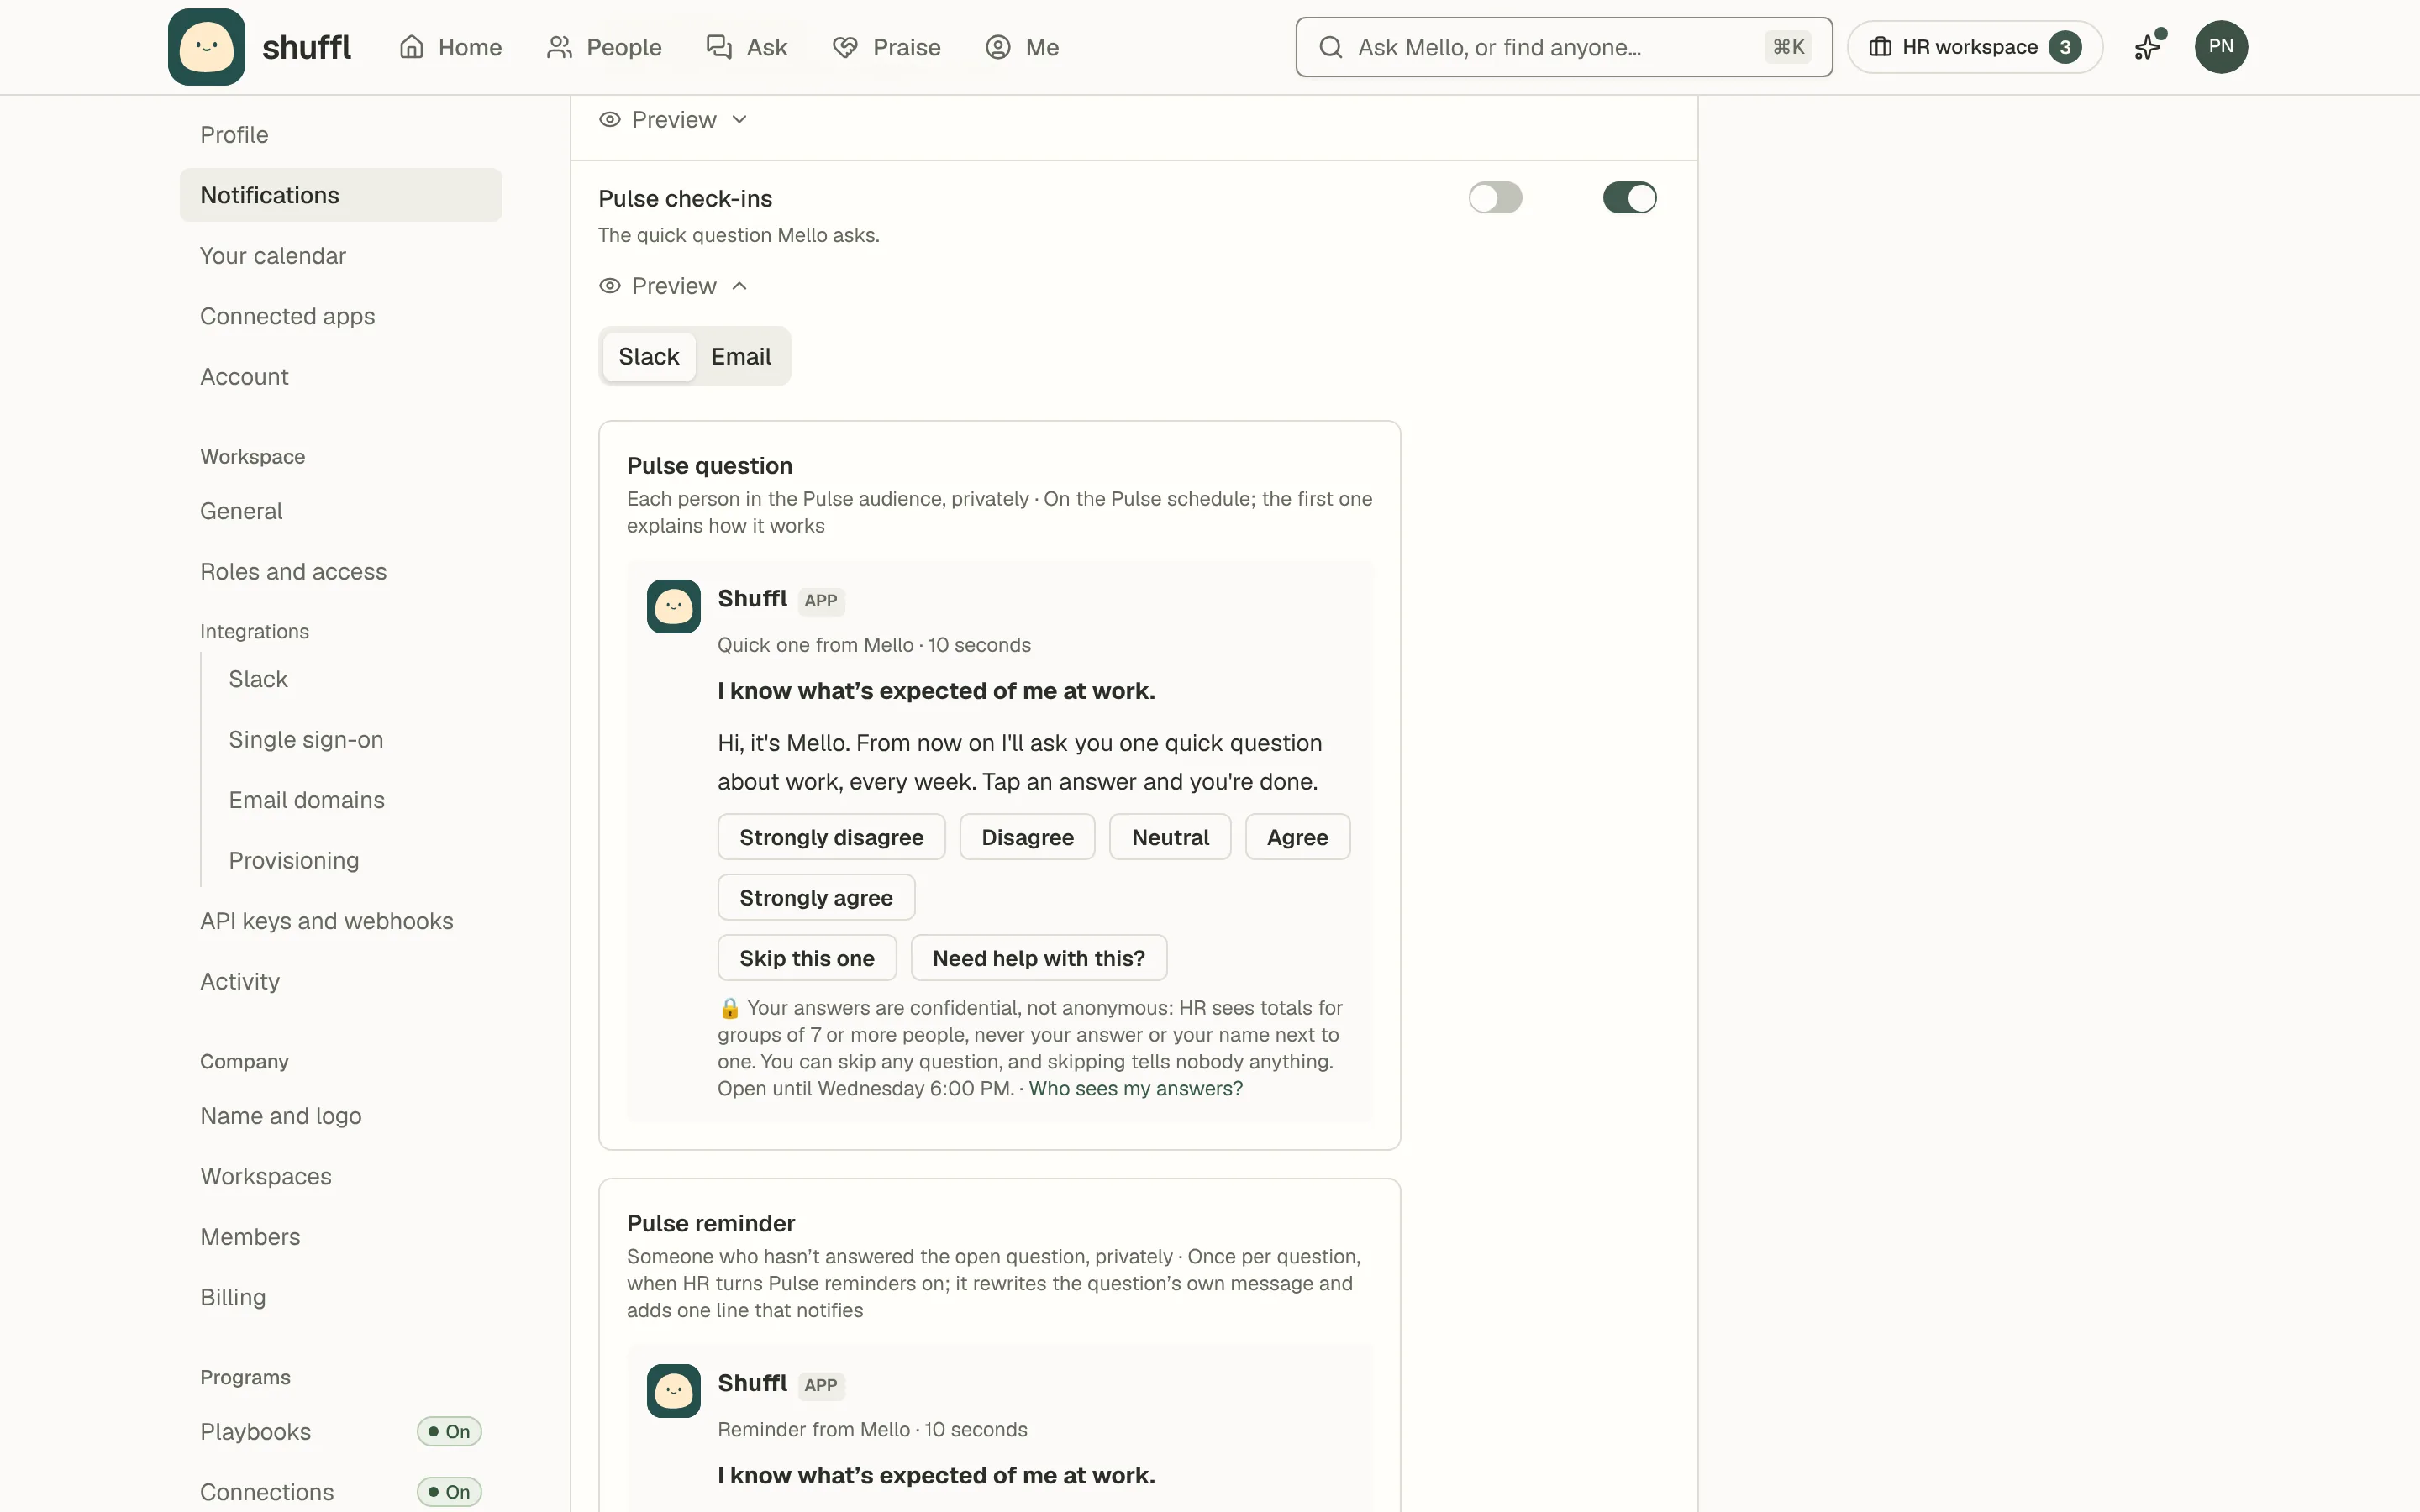Open the Members page
2420x1512 pixels.
click(340, 1237)
